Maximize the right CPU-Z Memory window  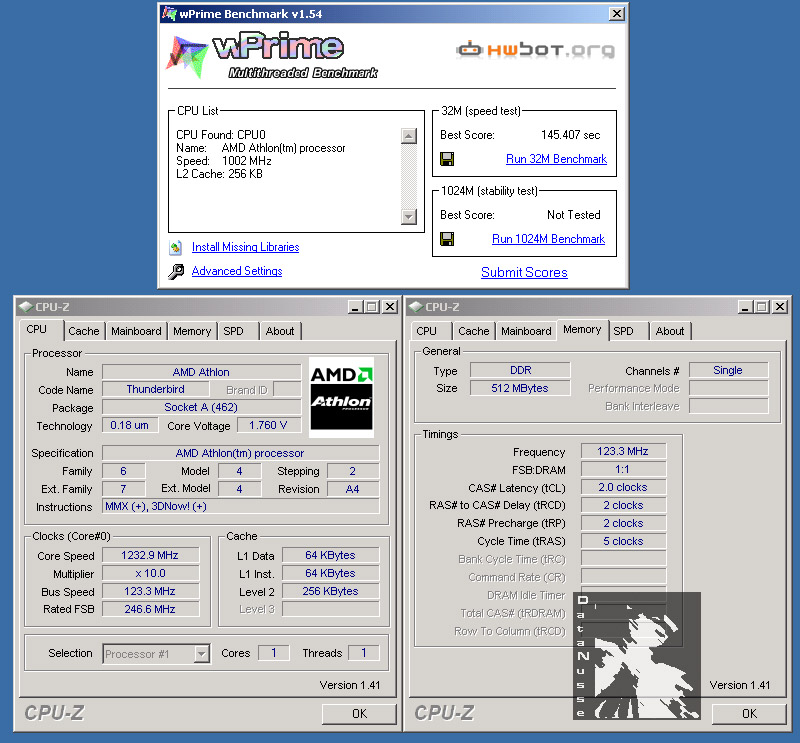762,307
